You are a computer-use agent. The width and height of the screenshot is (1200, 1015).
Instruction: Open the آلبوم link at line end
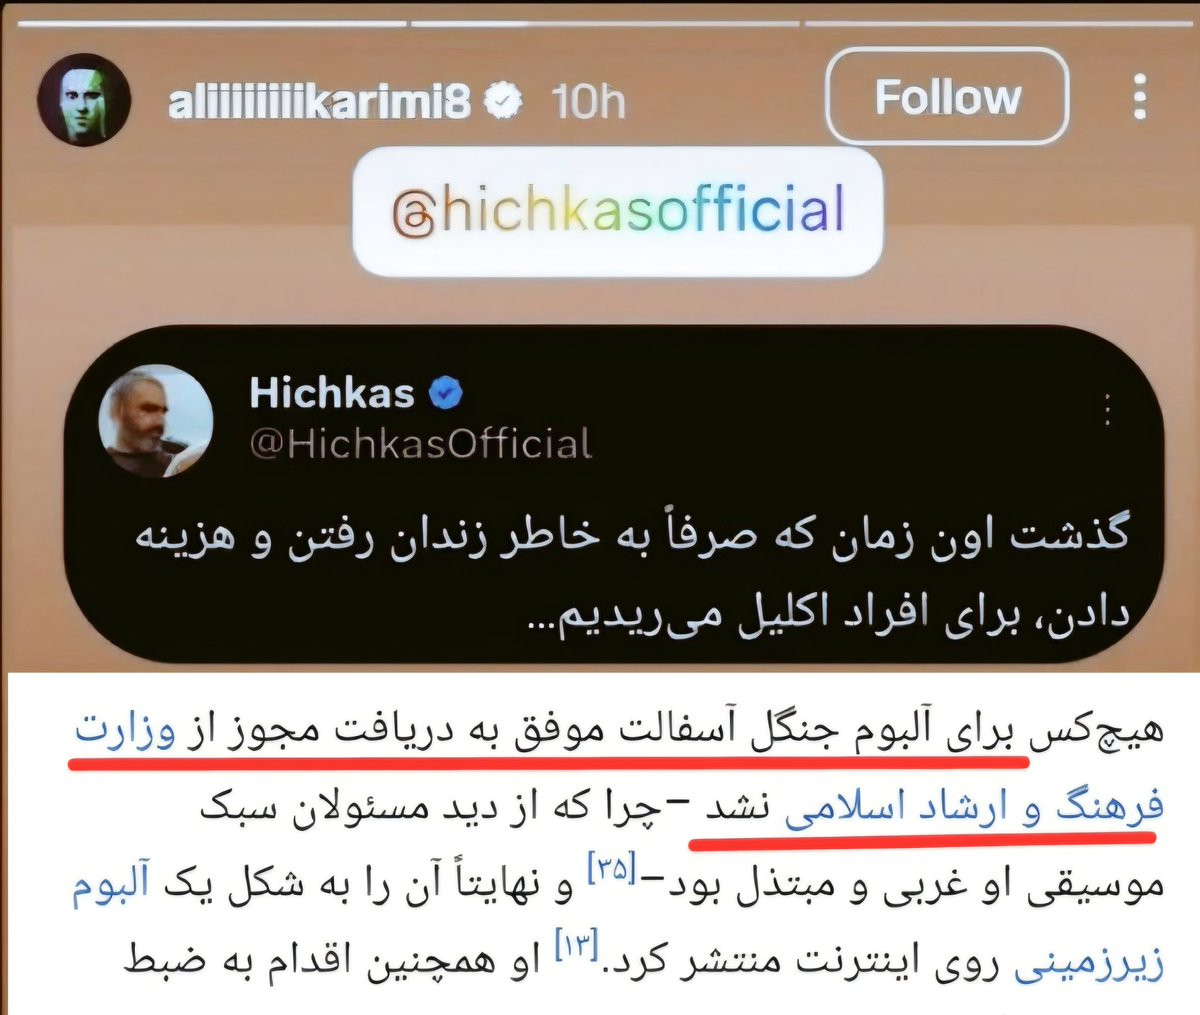point(111,887)
